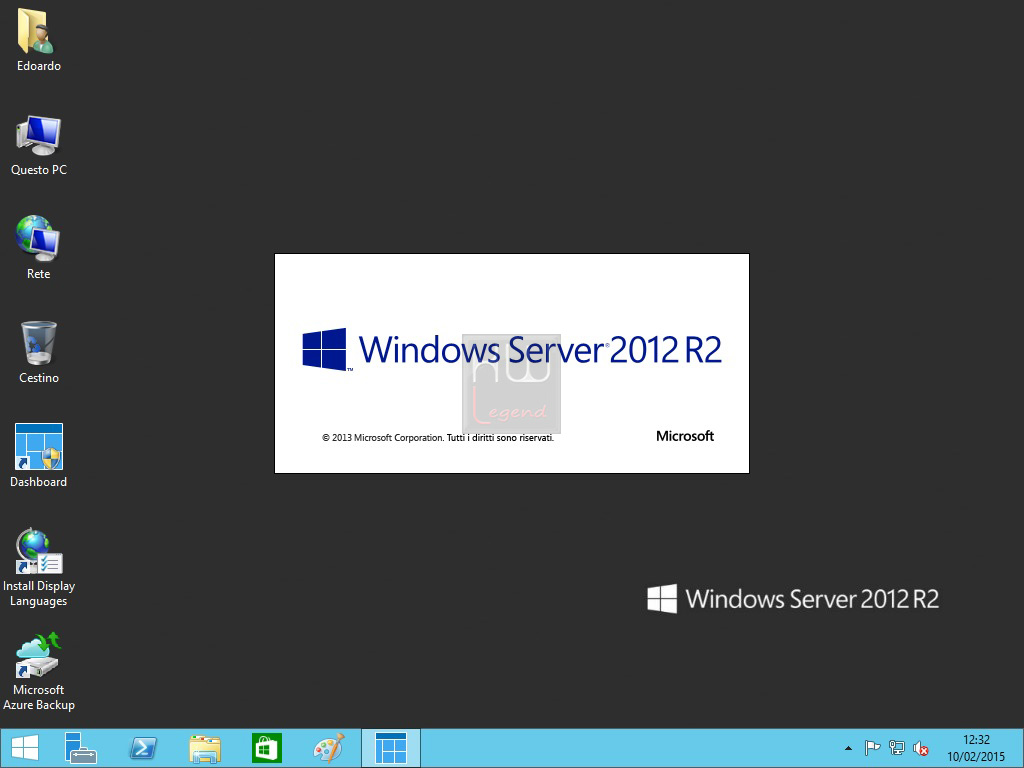Click the Edoardo icon label text
This screenshot has height=768, width=1024.
point(39,66)
